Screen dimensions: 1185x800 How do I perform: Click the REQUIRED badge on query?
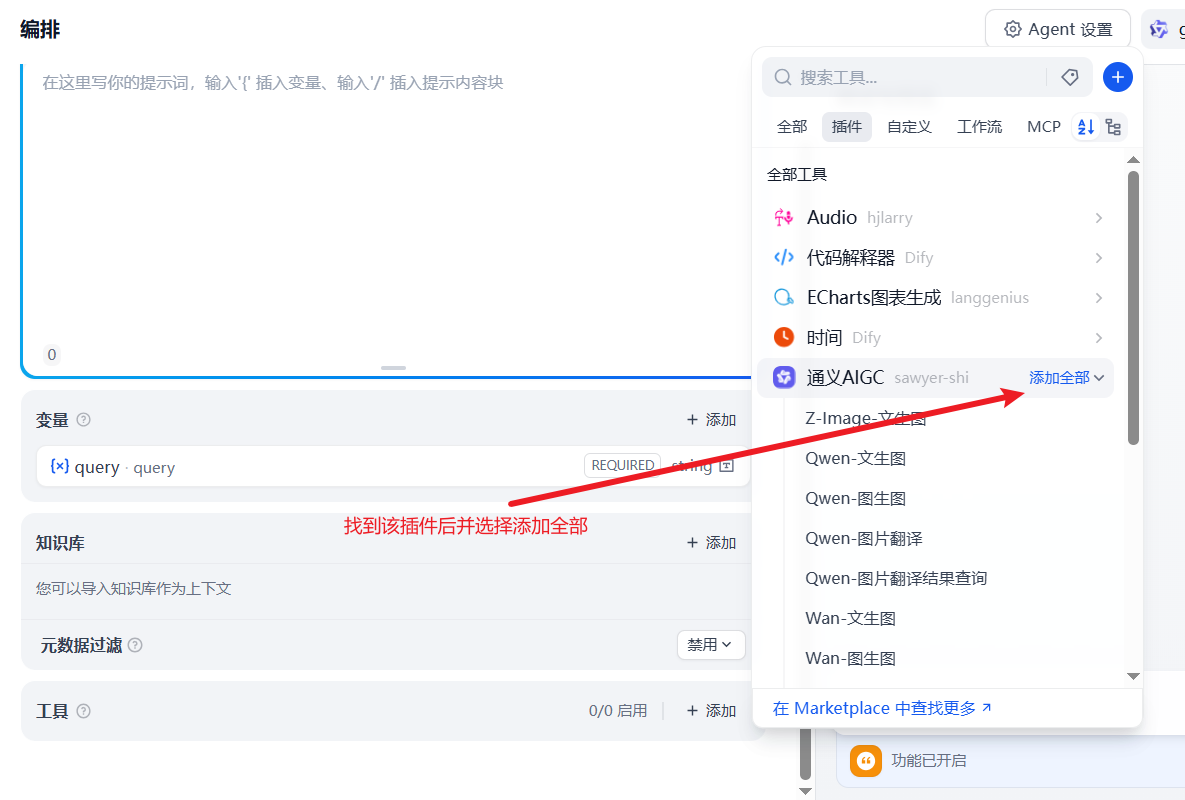[x=623, y=465]
